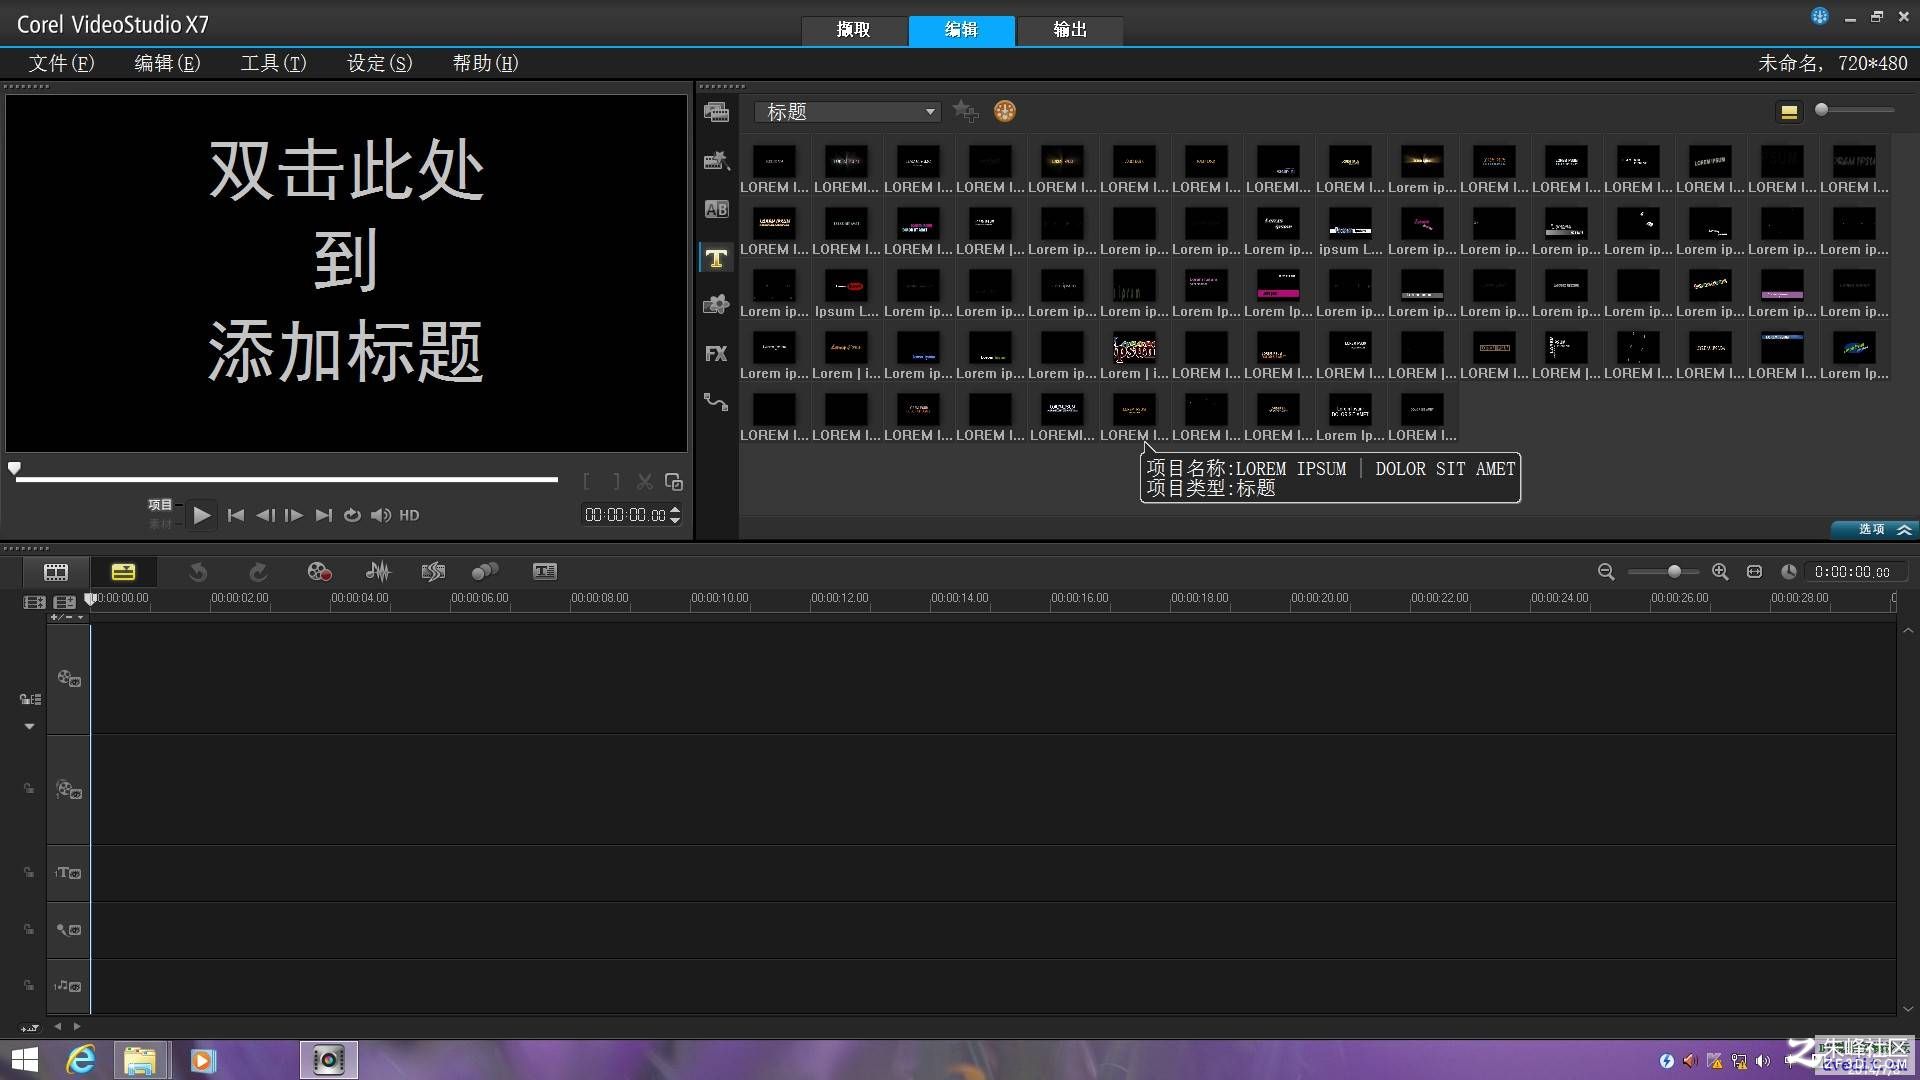Toggle HD preview mode
This screenshot has height=1080, width=1920.
[x=409, y=515]
